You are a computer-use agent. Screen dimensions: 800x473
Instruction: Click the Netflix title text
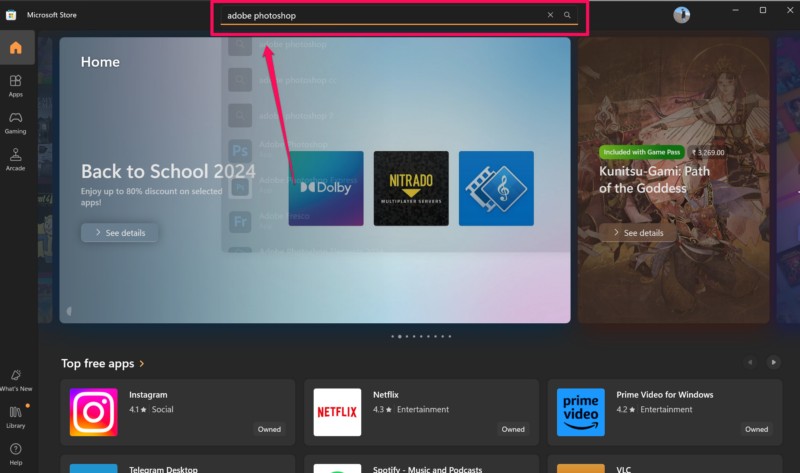[x=386, y=394]
